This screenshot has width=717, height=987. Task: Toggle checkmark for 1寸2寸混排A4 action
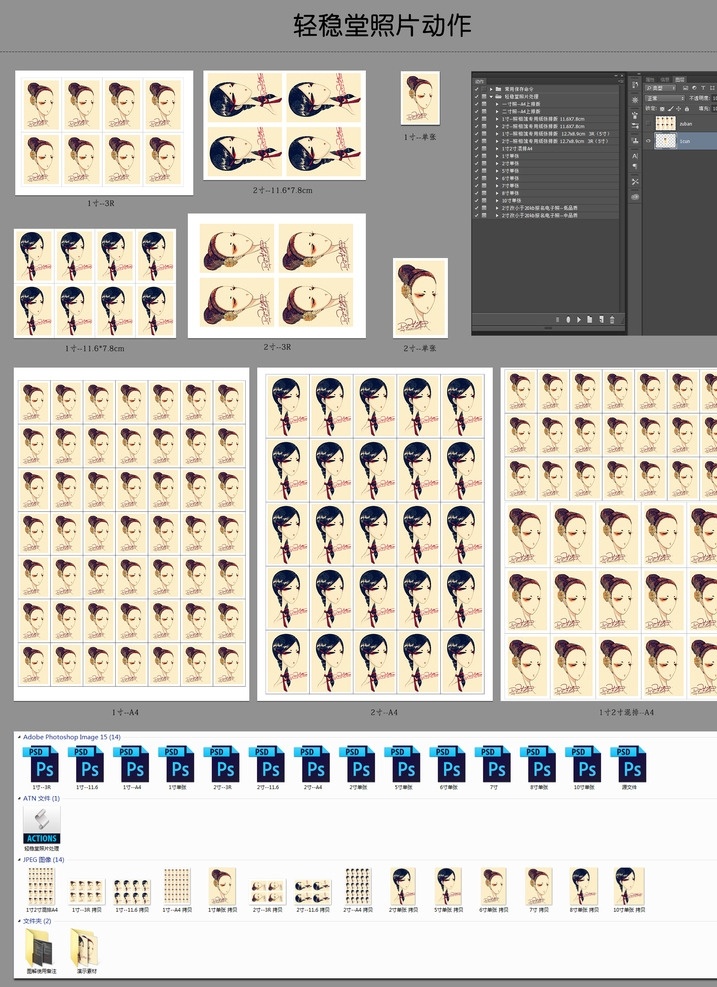coord(477,149)
